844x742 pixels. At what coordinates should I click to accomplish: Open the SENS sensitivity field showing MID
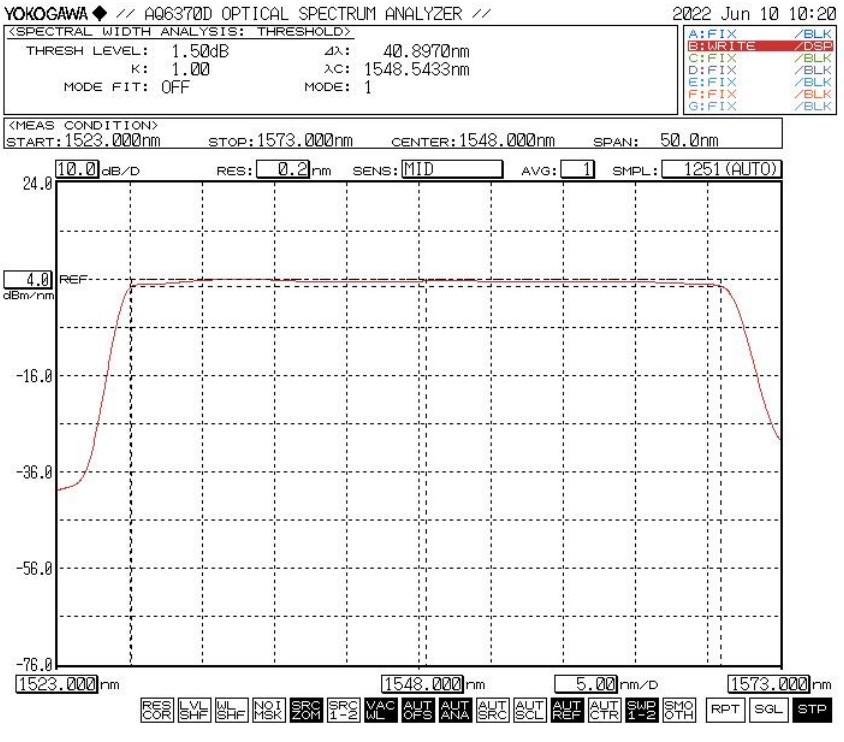(x=448, y=171)
